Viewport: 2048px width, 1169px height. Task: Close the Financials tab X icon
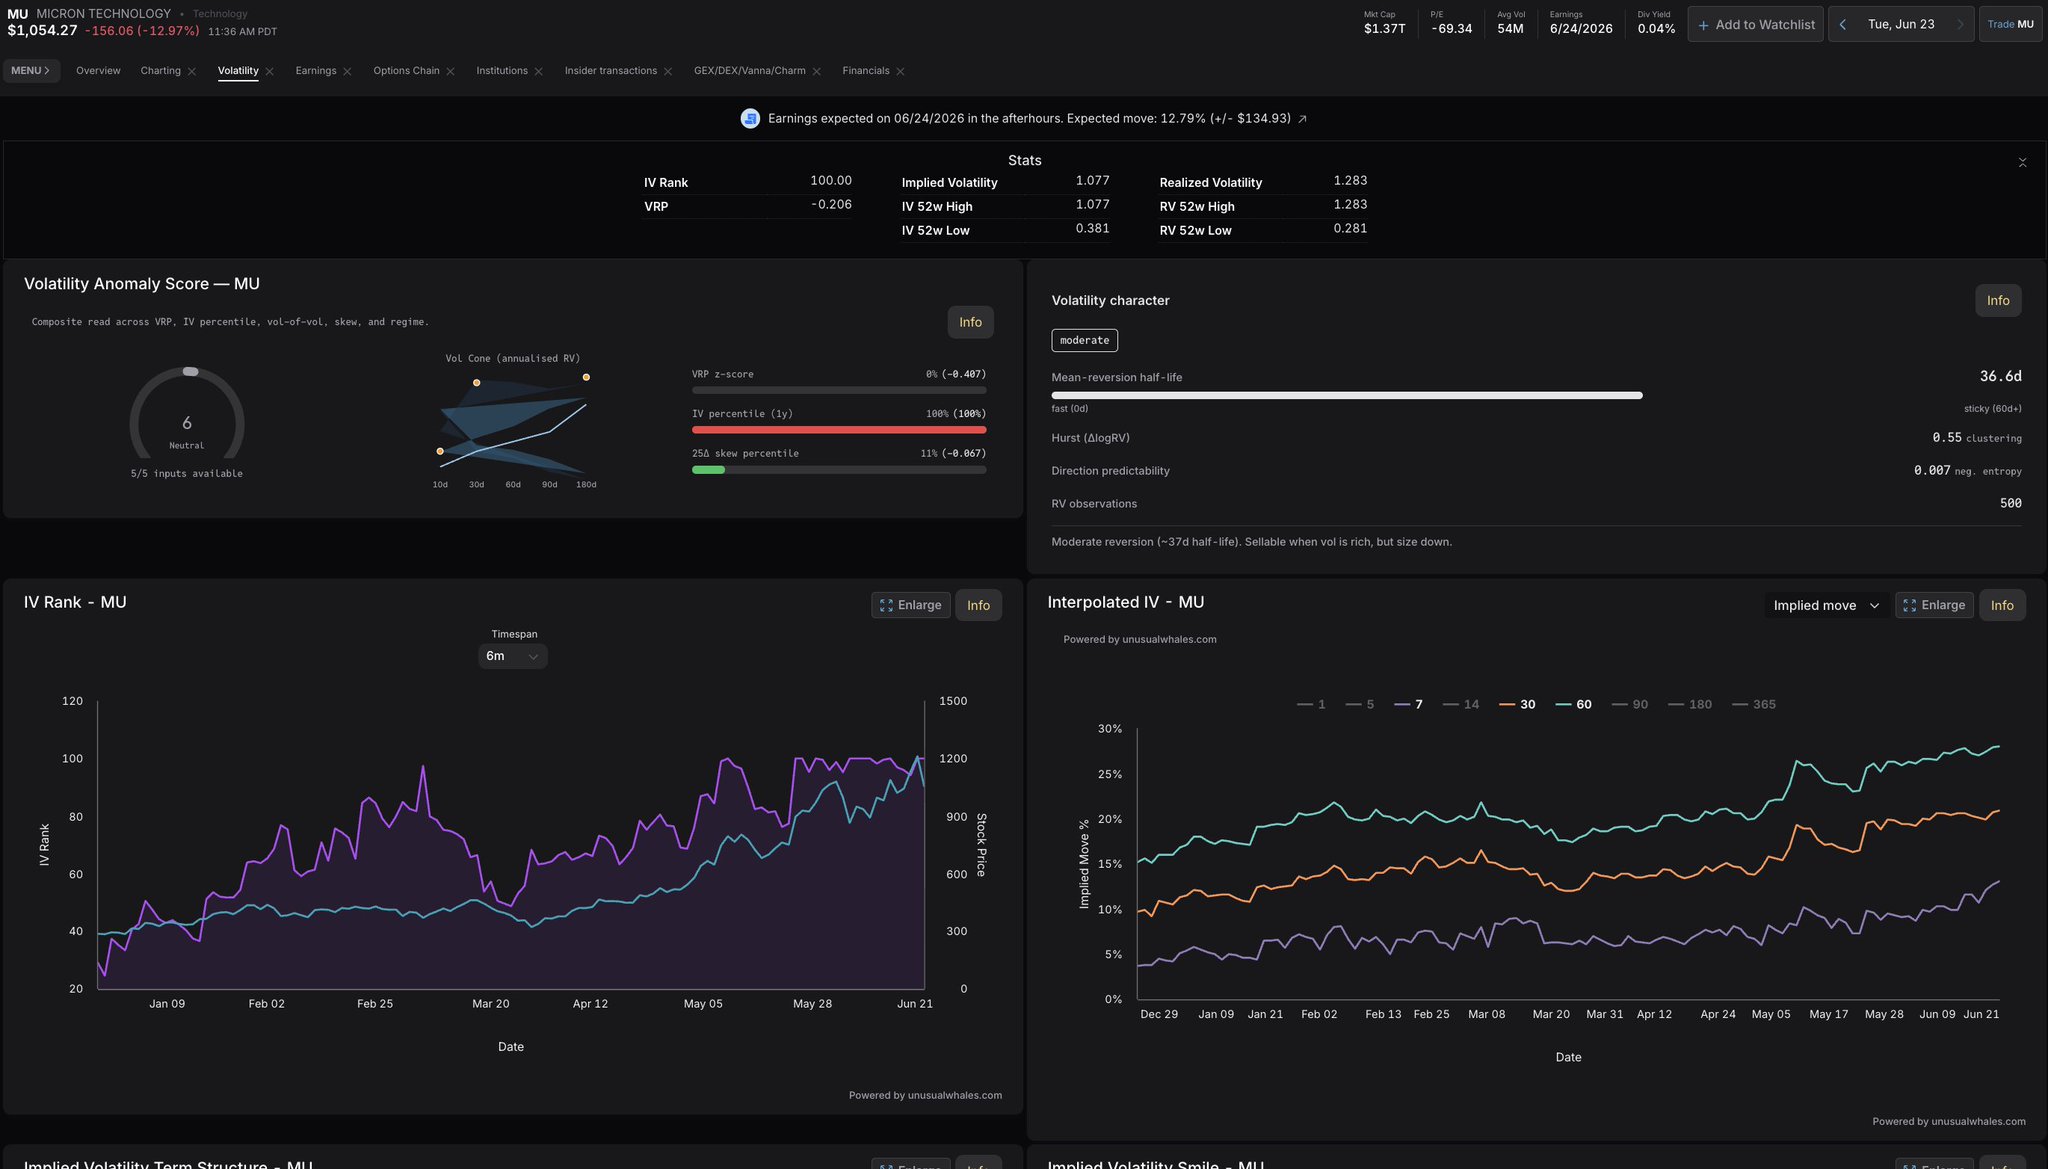901,72
